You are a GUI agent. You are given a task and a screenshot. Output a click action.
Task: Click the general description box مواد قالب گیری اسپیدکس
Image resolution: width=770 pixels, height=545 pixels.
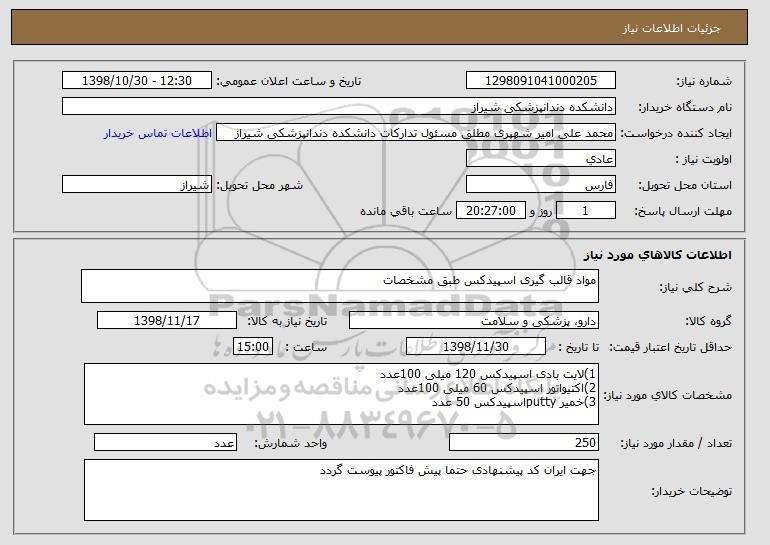(340, 286)
